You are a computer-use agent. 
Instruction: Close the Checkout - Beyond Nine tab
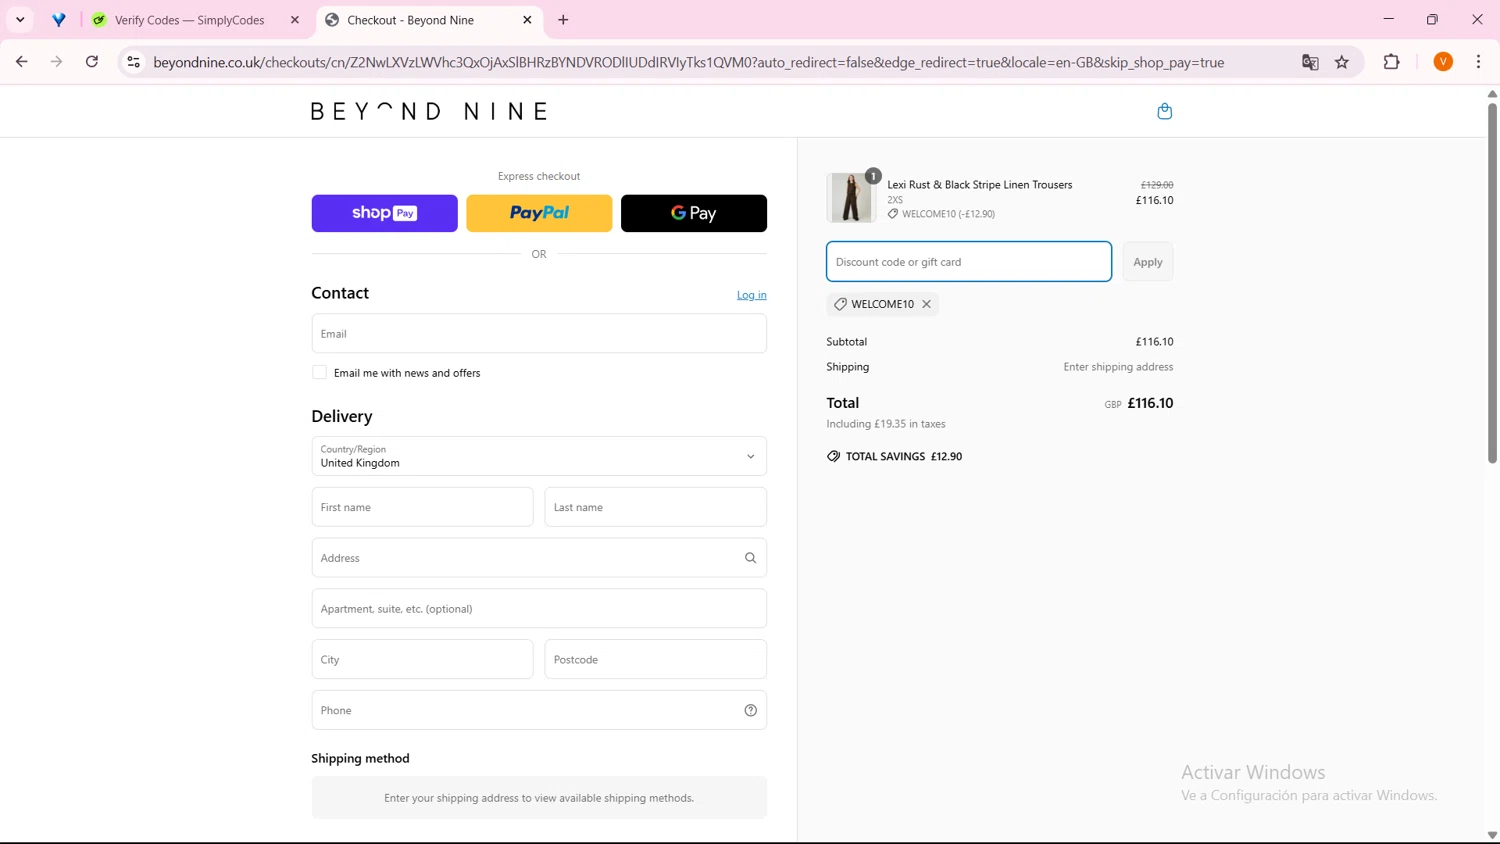(x=527, y=20)
